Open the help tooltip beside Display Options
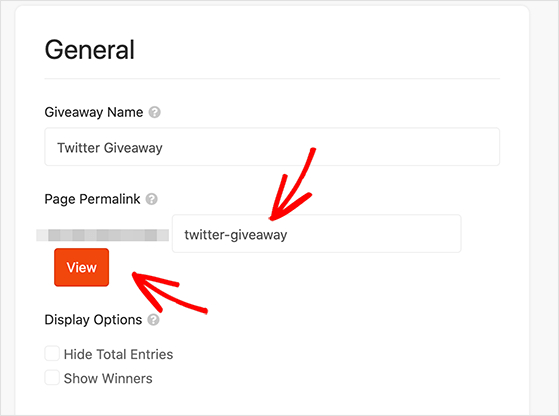Viewport: 559px width, 416px height. pyautogui.click(x=153, y=320)
